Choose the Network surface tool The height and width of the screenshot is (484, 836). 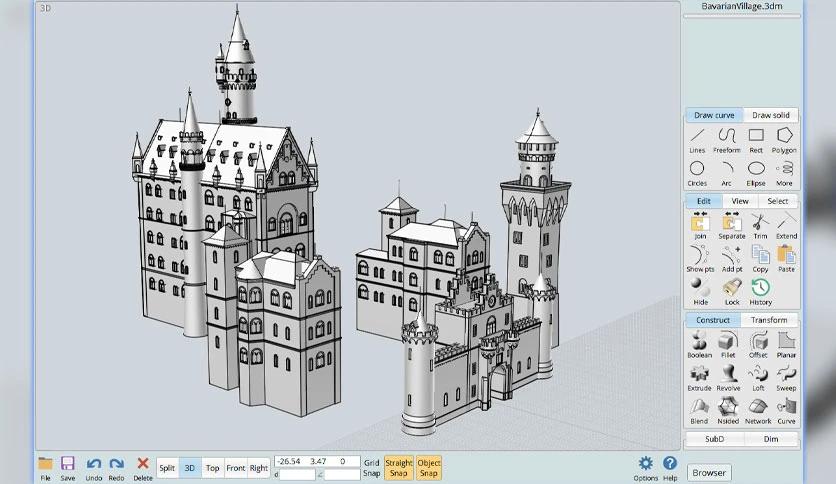758,411
